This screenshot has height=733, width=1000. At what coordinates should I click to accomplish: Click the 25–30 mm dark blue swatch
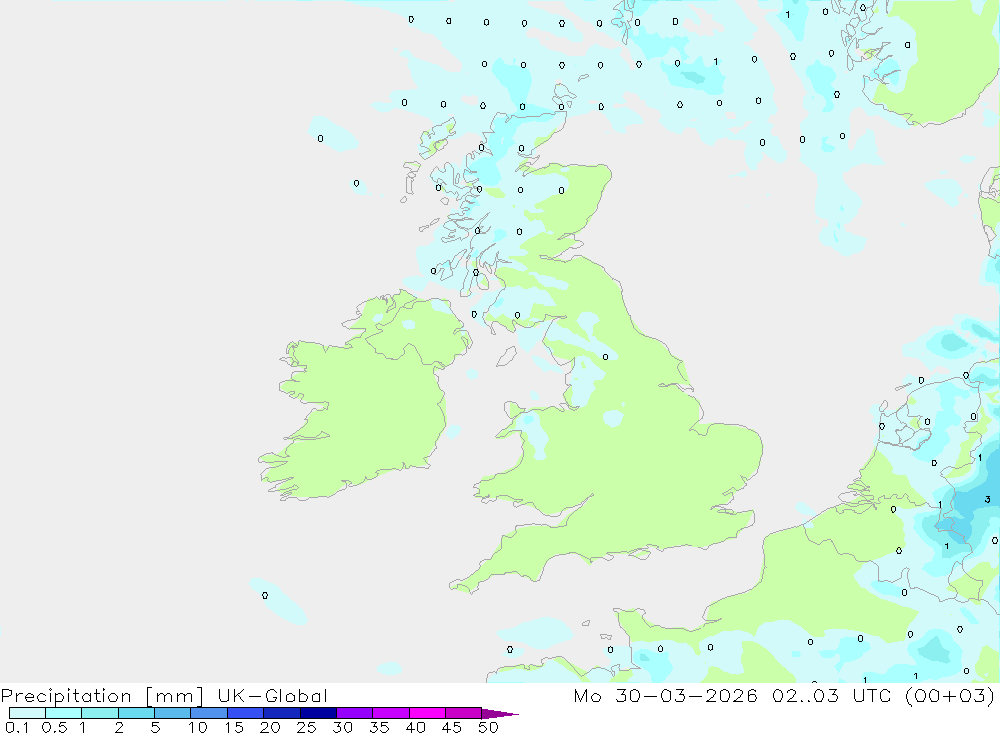(x=318, y=713)
